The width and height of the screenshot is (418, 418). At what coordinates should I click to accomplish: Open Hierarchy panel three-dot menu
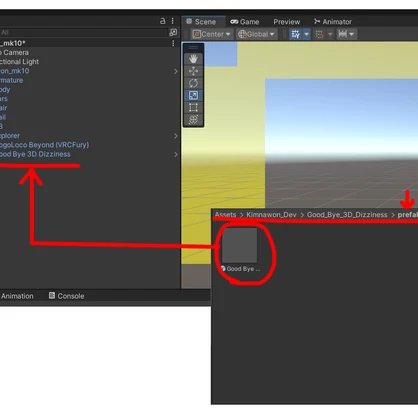tap(173, 21)
